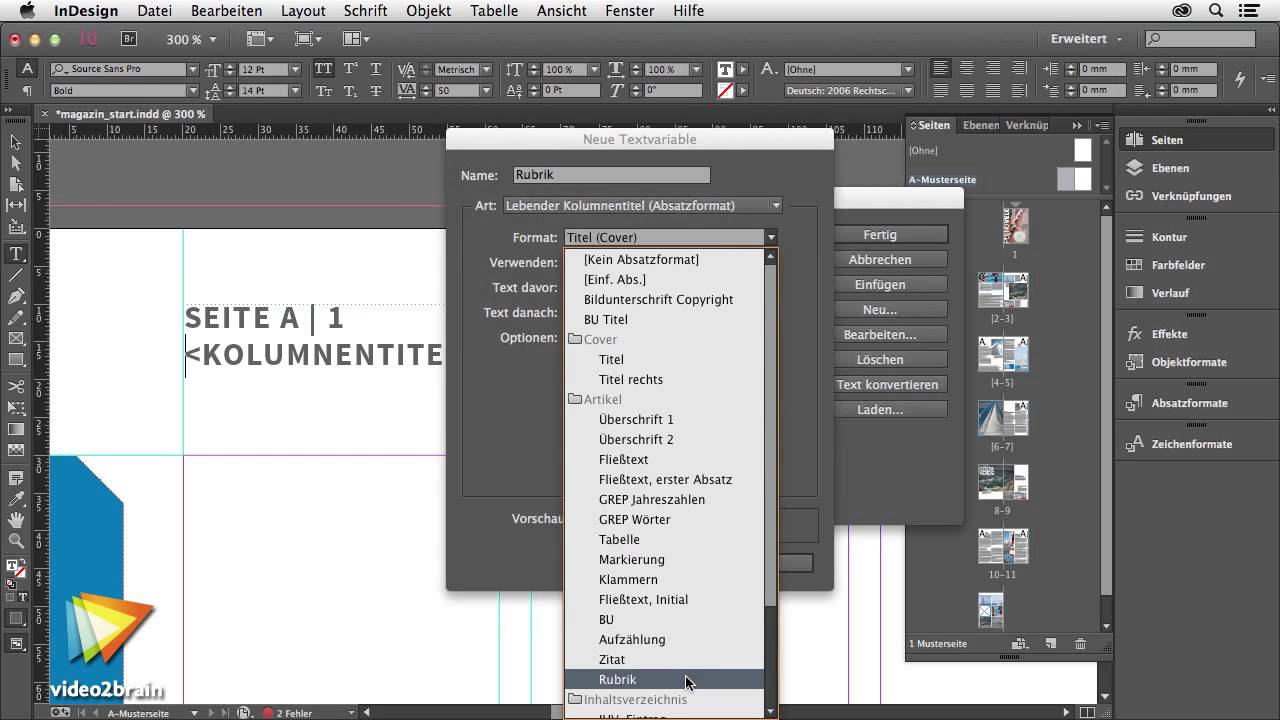
Task: Open the Art dropdown for variable type
Action: (x=643, y=206)
